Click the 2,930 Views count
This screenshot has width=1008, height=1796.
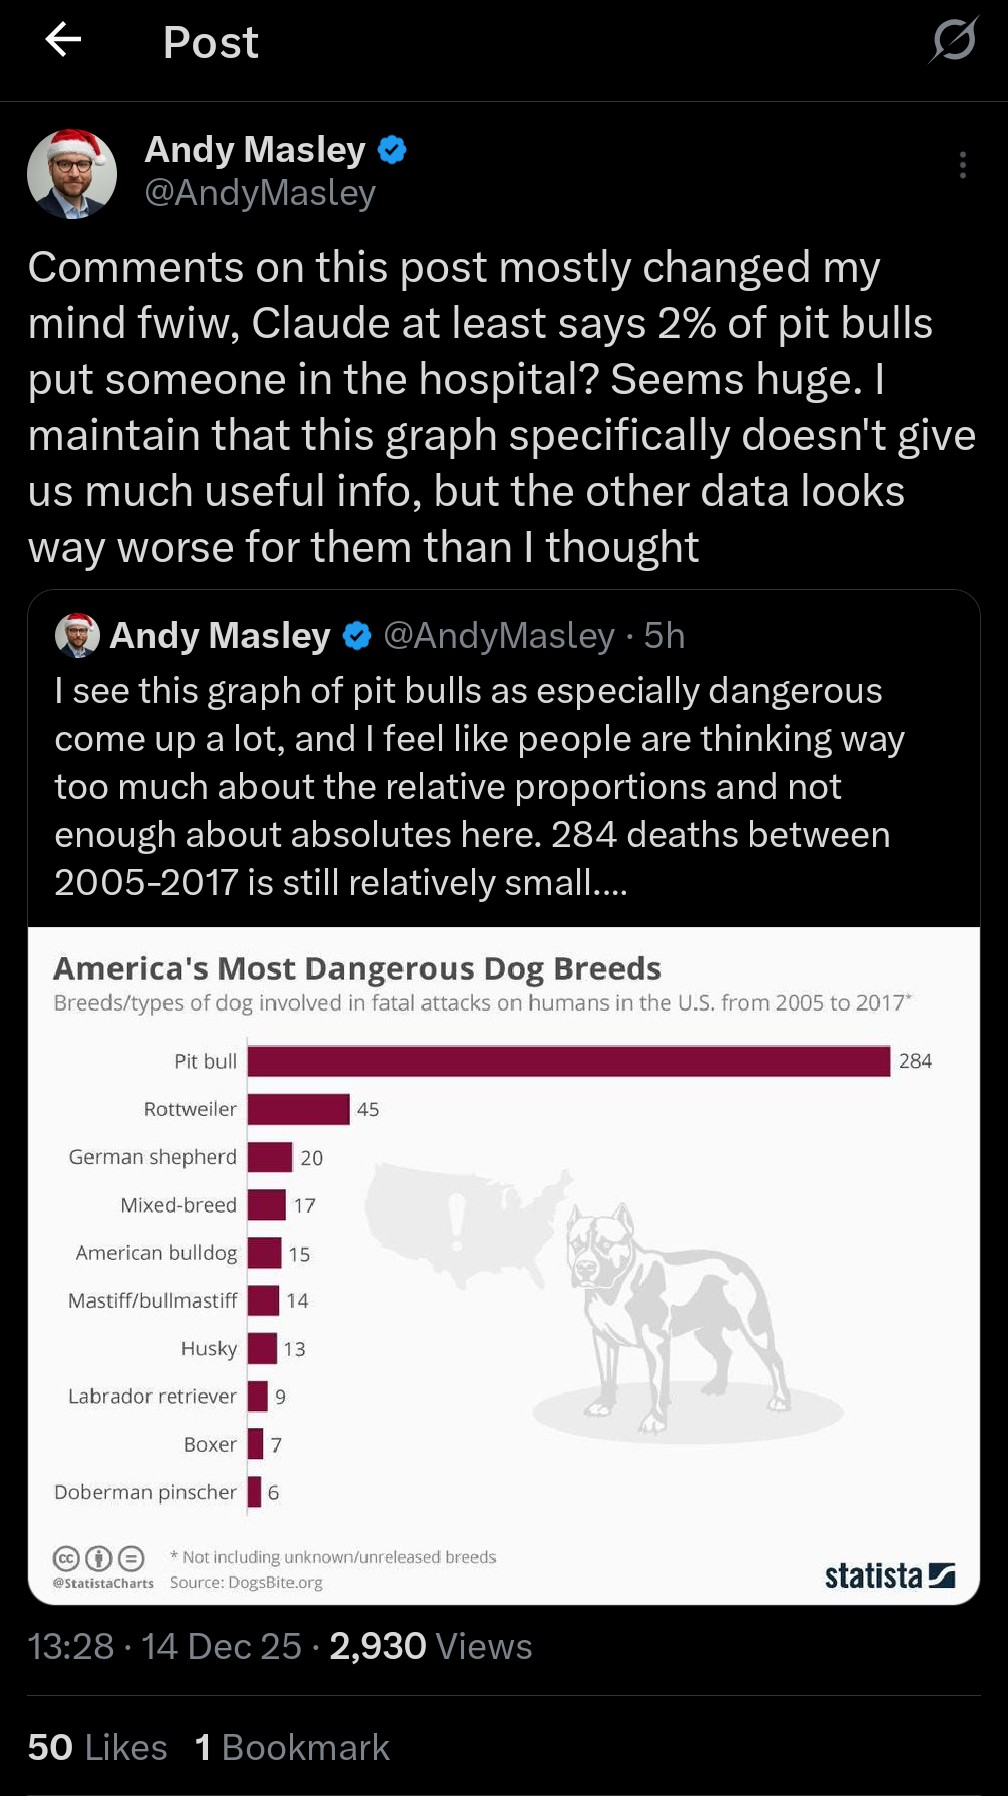[x=430, y=1646]
